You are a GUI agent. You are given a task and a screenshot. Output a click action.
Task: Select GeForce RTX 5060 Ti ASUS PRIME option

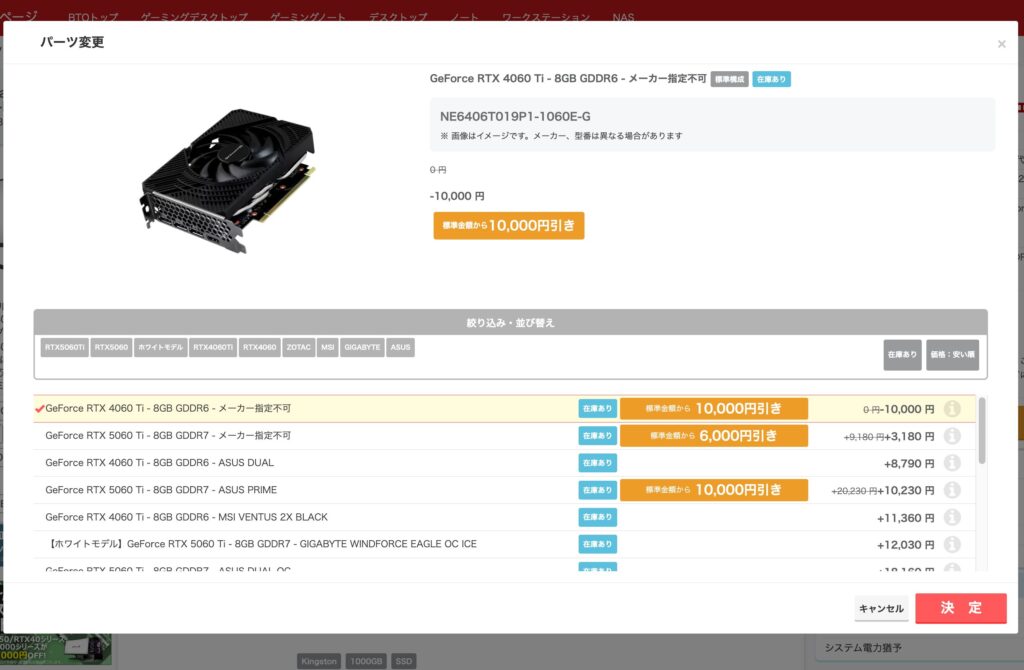[161, 490]
